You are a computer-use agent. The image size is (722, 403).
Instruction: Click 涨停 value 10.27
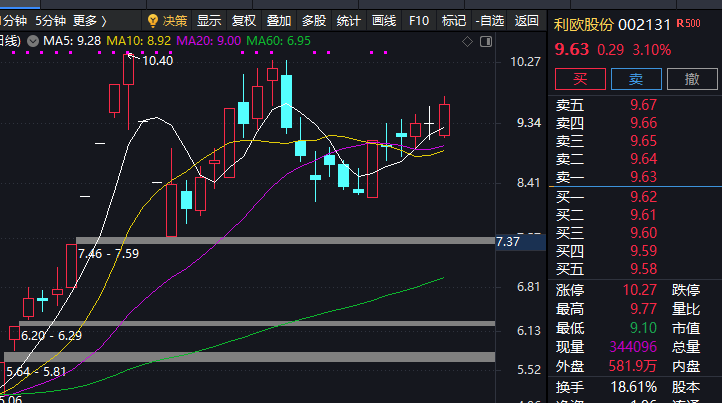640,290
